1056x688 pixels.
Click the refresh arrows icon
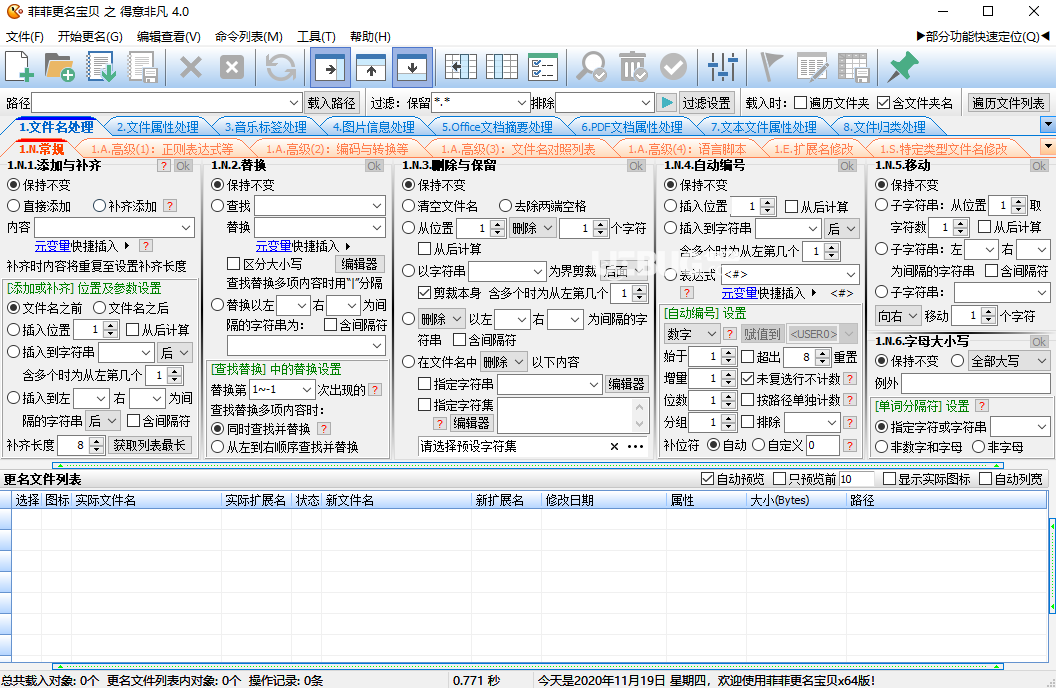pos(281,67)
